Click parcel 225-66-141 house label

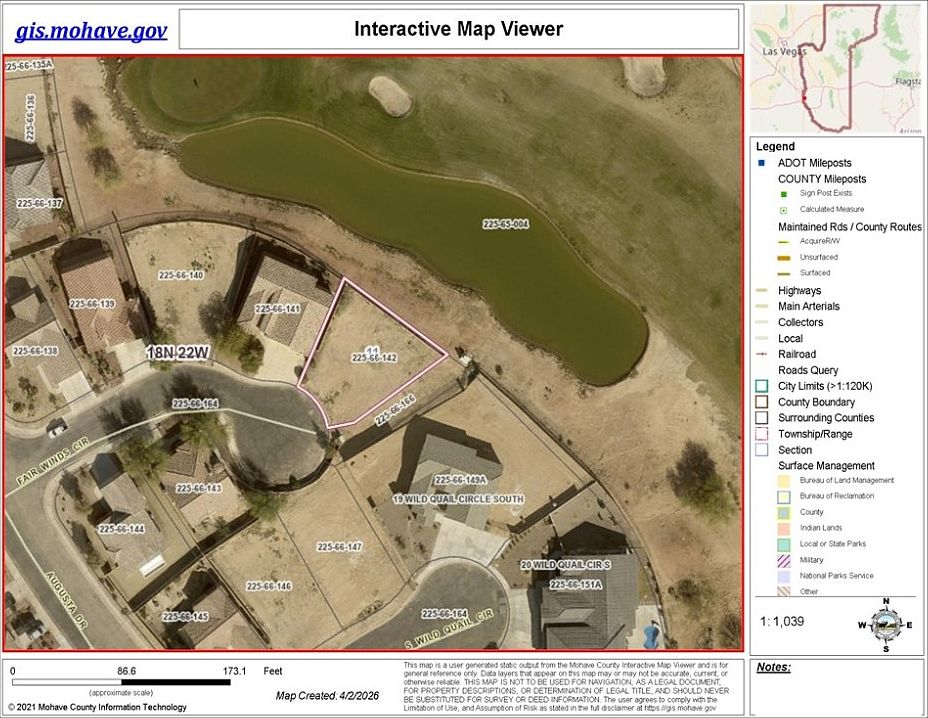coord(278,309)
